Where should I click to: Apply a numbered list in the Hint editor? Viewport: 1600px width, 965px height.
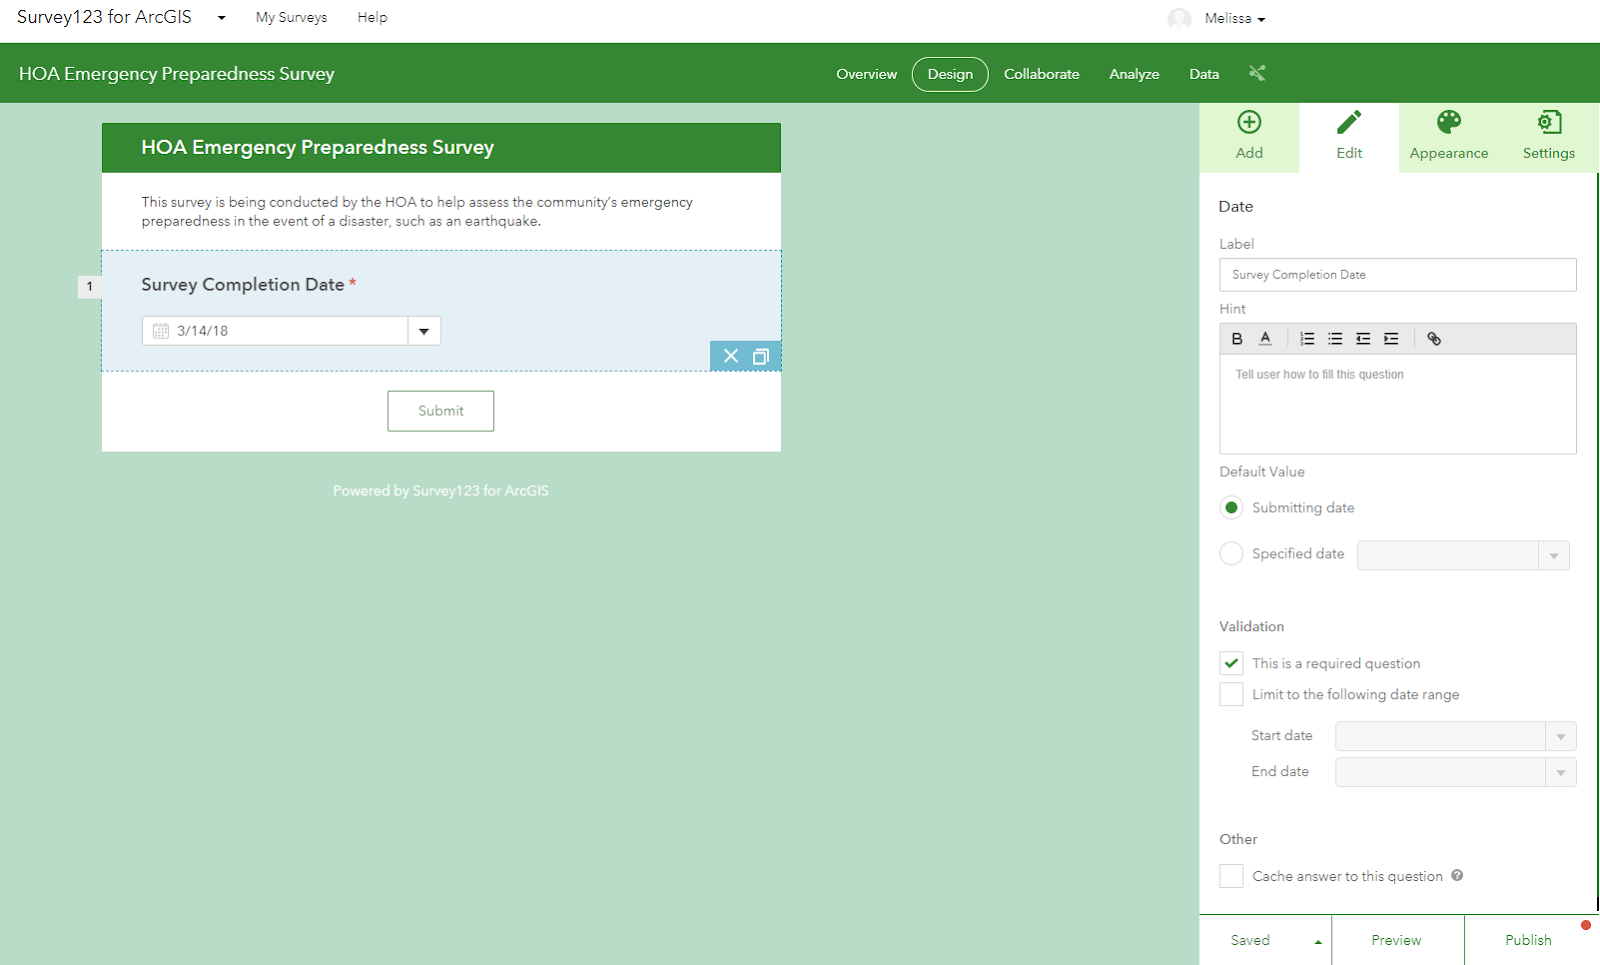coord(1307,338)
